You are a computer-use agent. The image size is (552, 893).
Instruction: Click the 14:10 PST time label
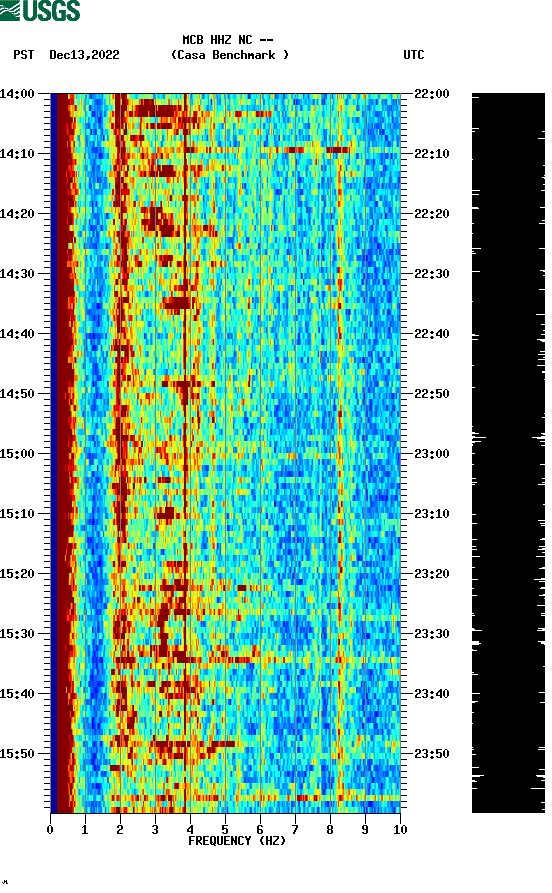17,154
